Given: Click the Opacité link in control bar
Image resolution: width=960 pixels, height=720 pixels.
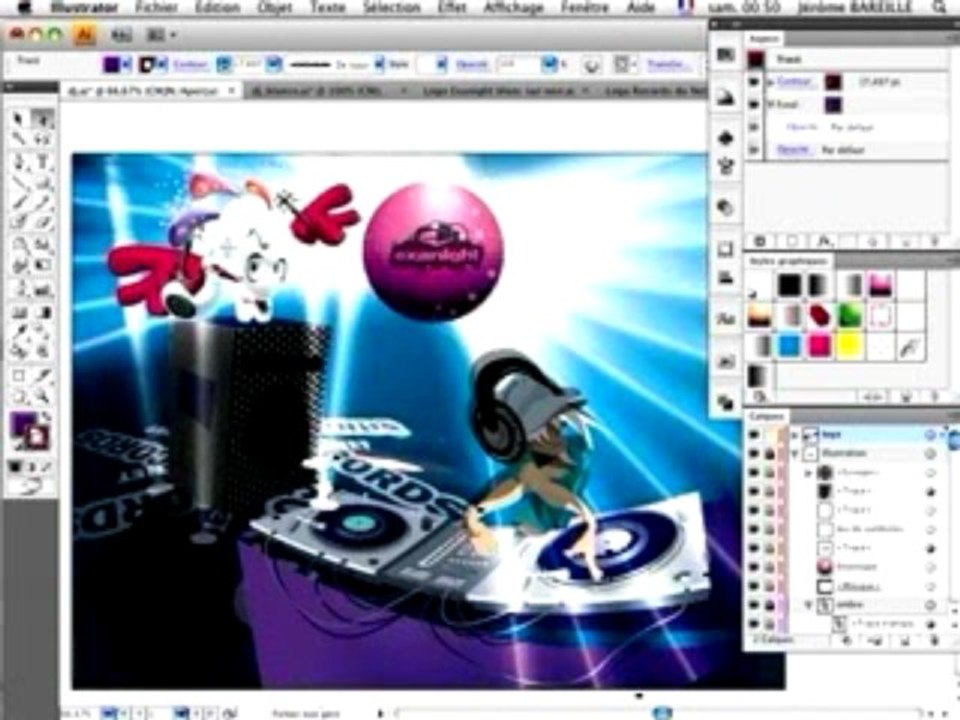Looking at the screenshot, I should (x=471, y=64).
